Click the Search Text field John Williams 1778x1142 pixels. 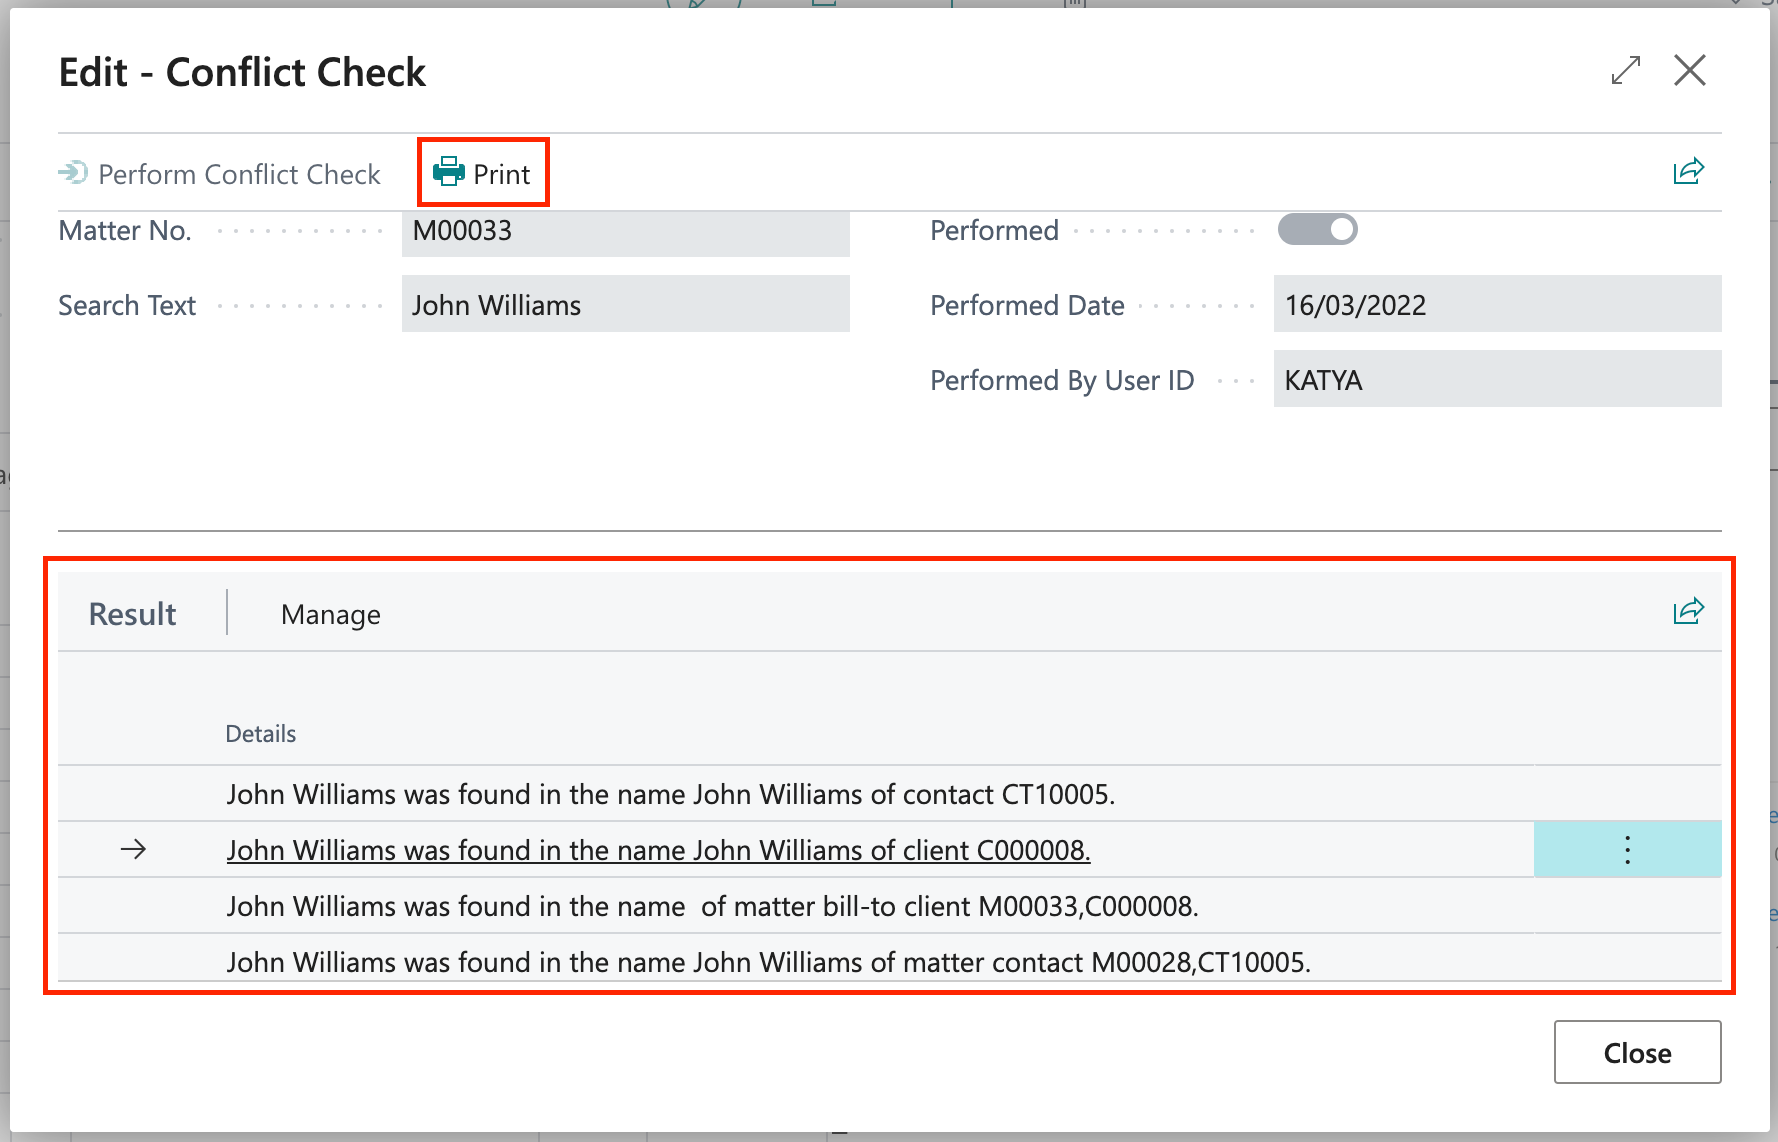coord(626,304)
